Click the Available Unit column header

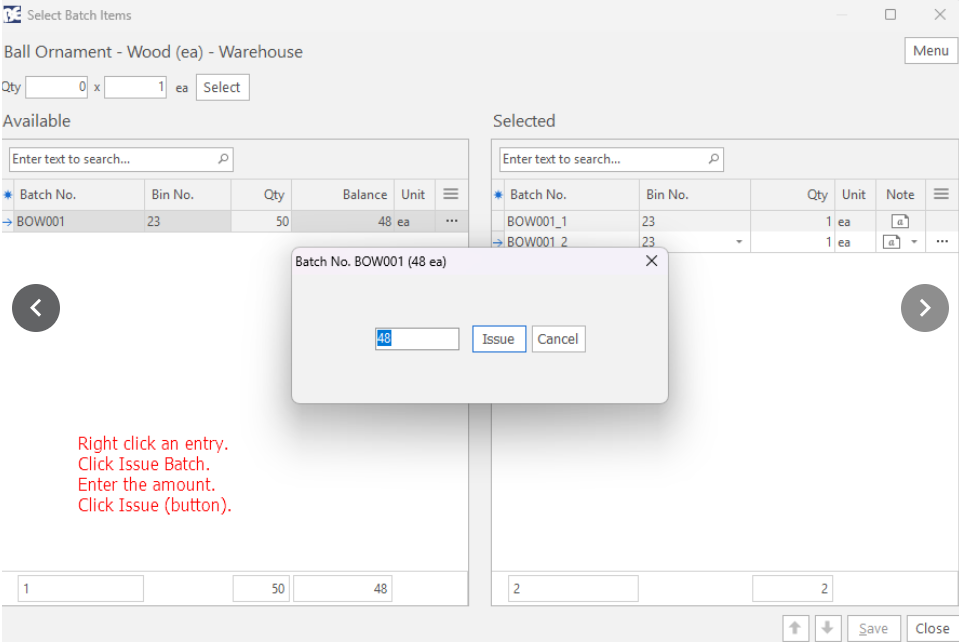click(414, 194)
